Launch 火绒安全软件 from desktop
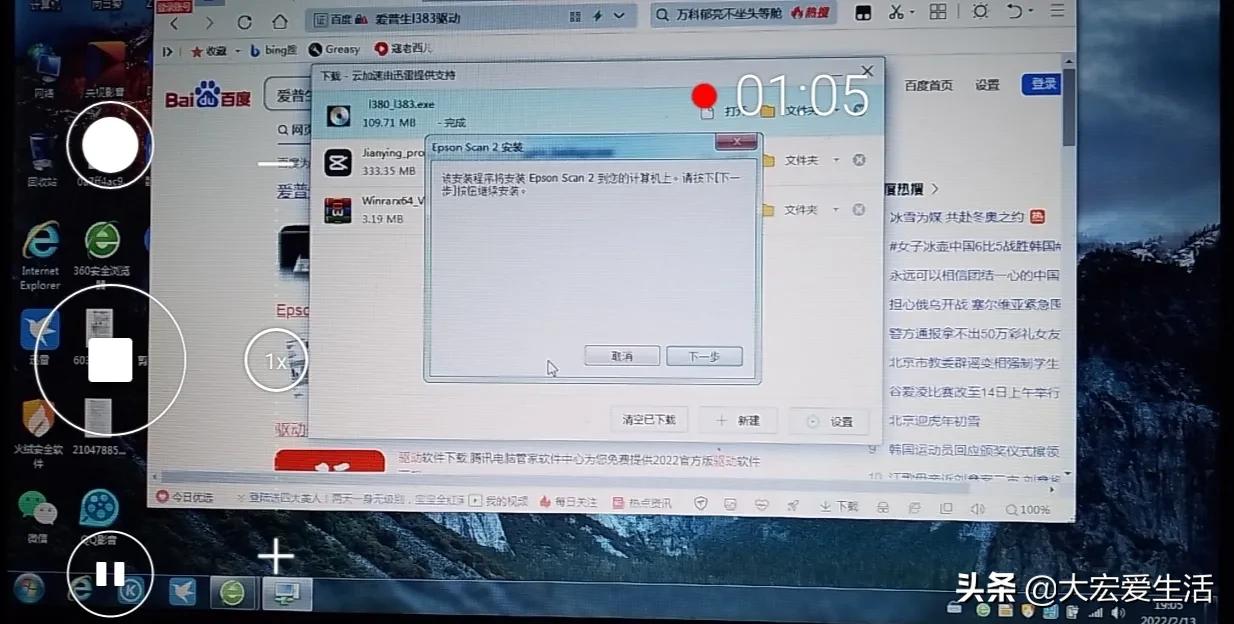Image resolution: width=1234 pixels, height=624 pixels. click(38, 434)
